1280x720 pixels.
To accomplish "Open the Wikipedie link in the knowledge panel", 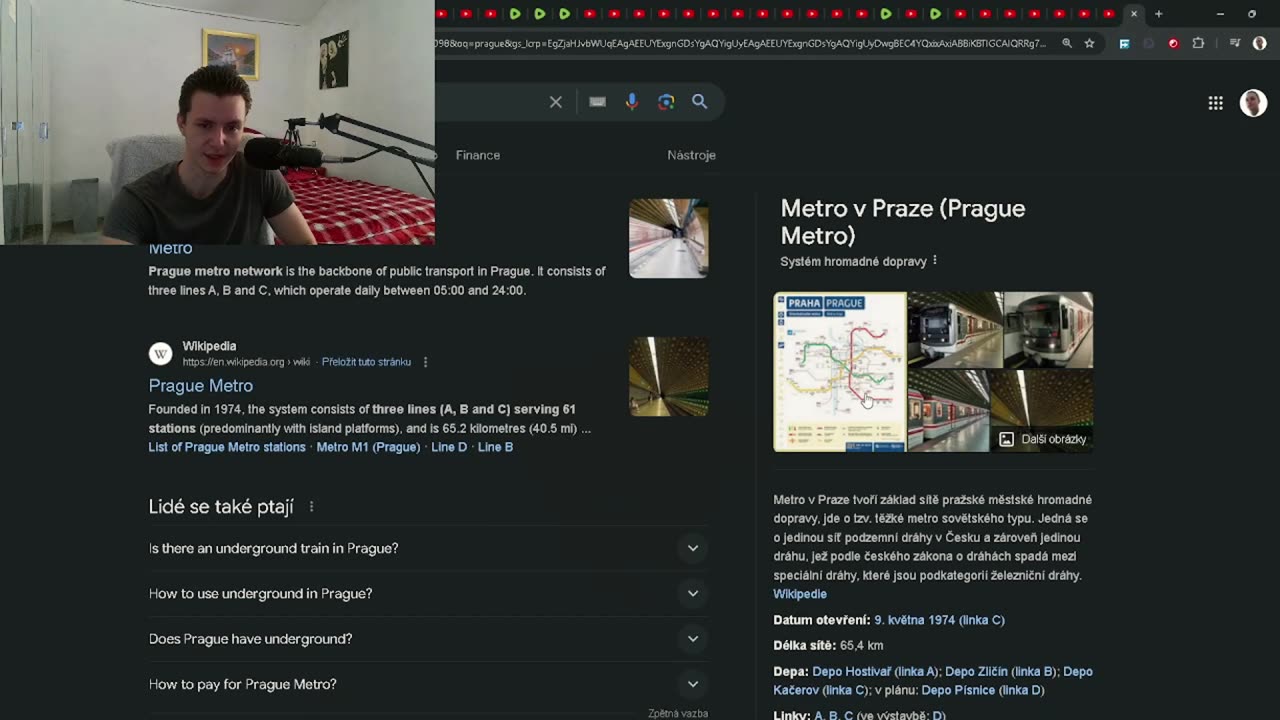I will point(800,594).
